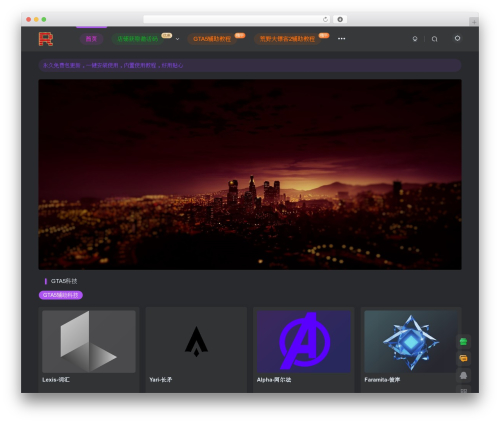Click the Feromita product title
The height and width of the screenshot is (423, 500).
tap(382, 380)
